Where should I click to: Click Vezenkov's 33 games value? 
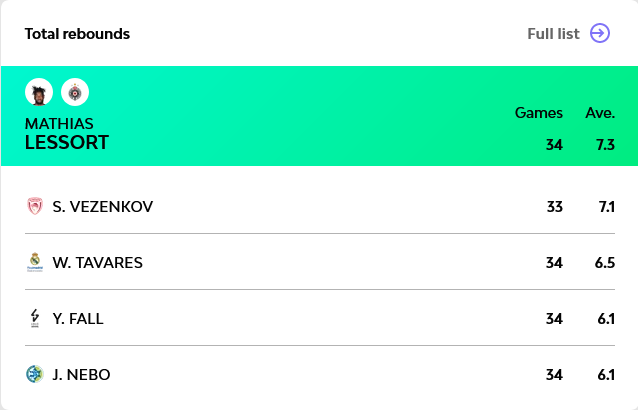point(555,206)
